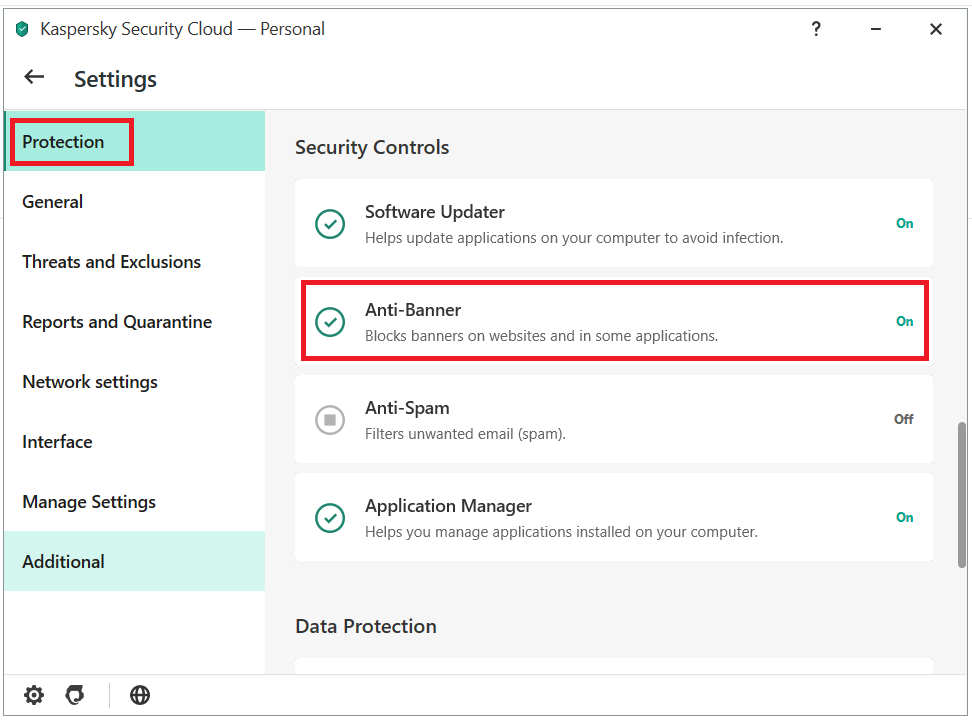Click the Anti-Banner green check icon
The height and width of the screenshot is (724, 972).
click(x=330, y=322)
